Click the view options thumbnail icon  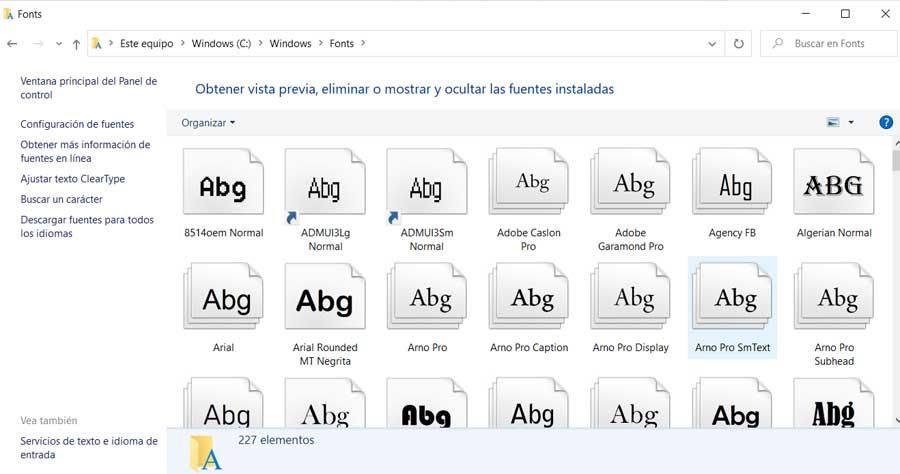tap(833, 122)
